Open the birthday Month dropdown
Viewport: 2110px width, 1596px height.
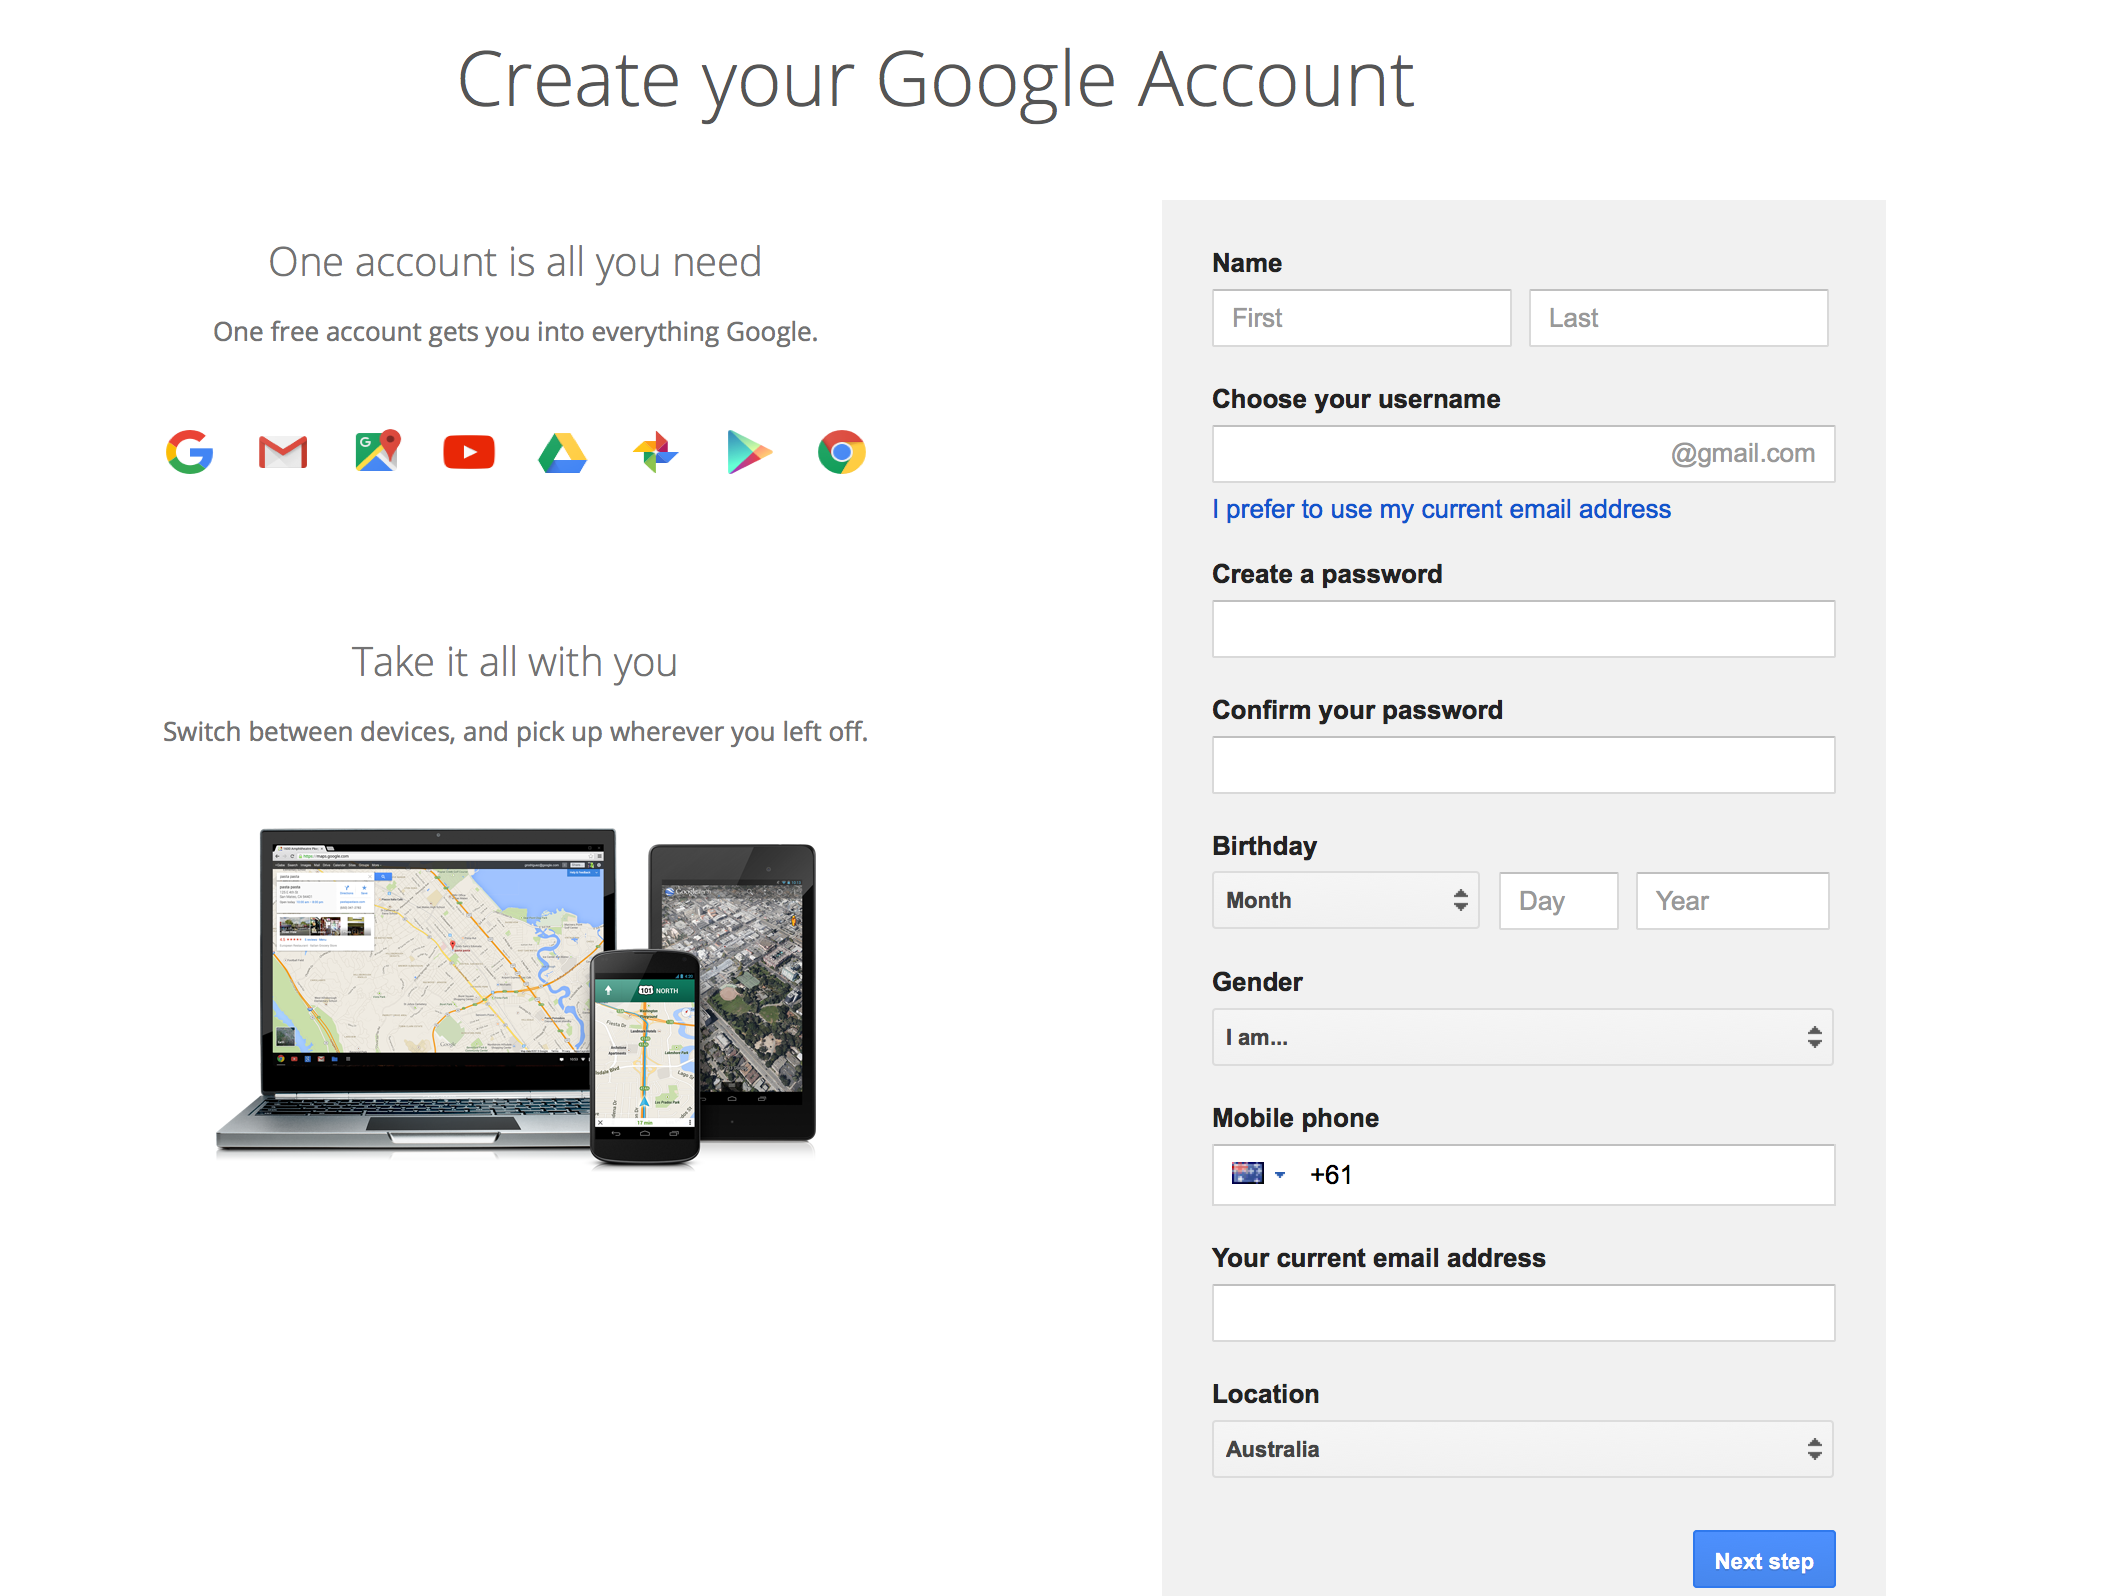point(1345,900)
